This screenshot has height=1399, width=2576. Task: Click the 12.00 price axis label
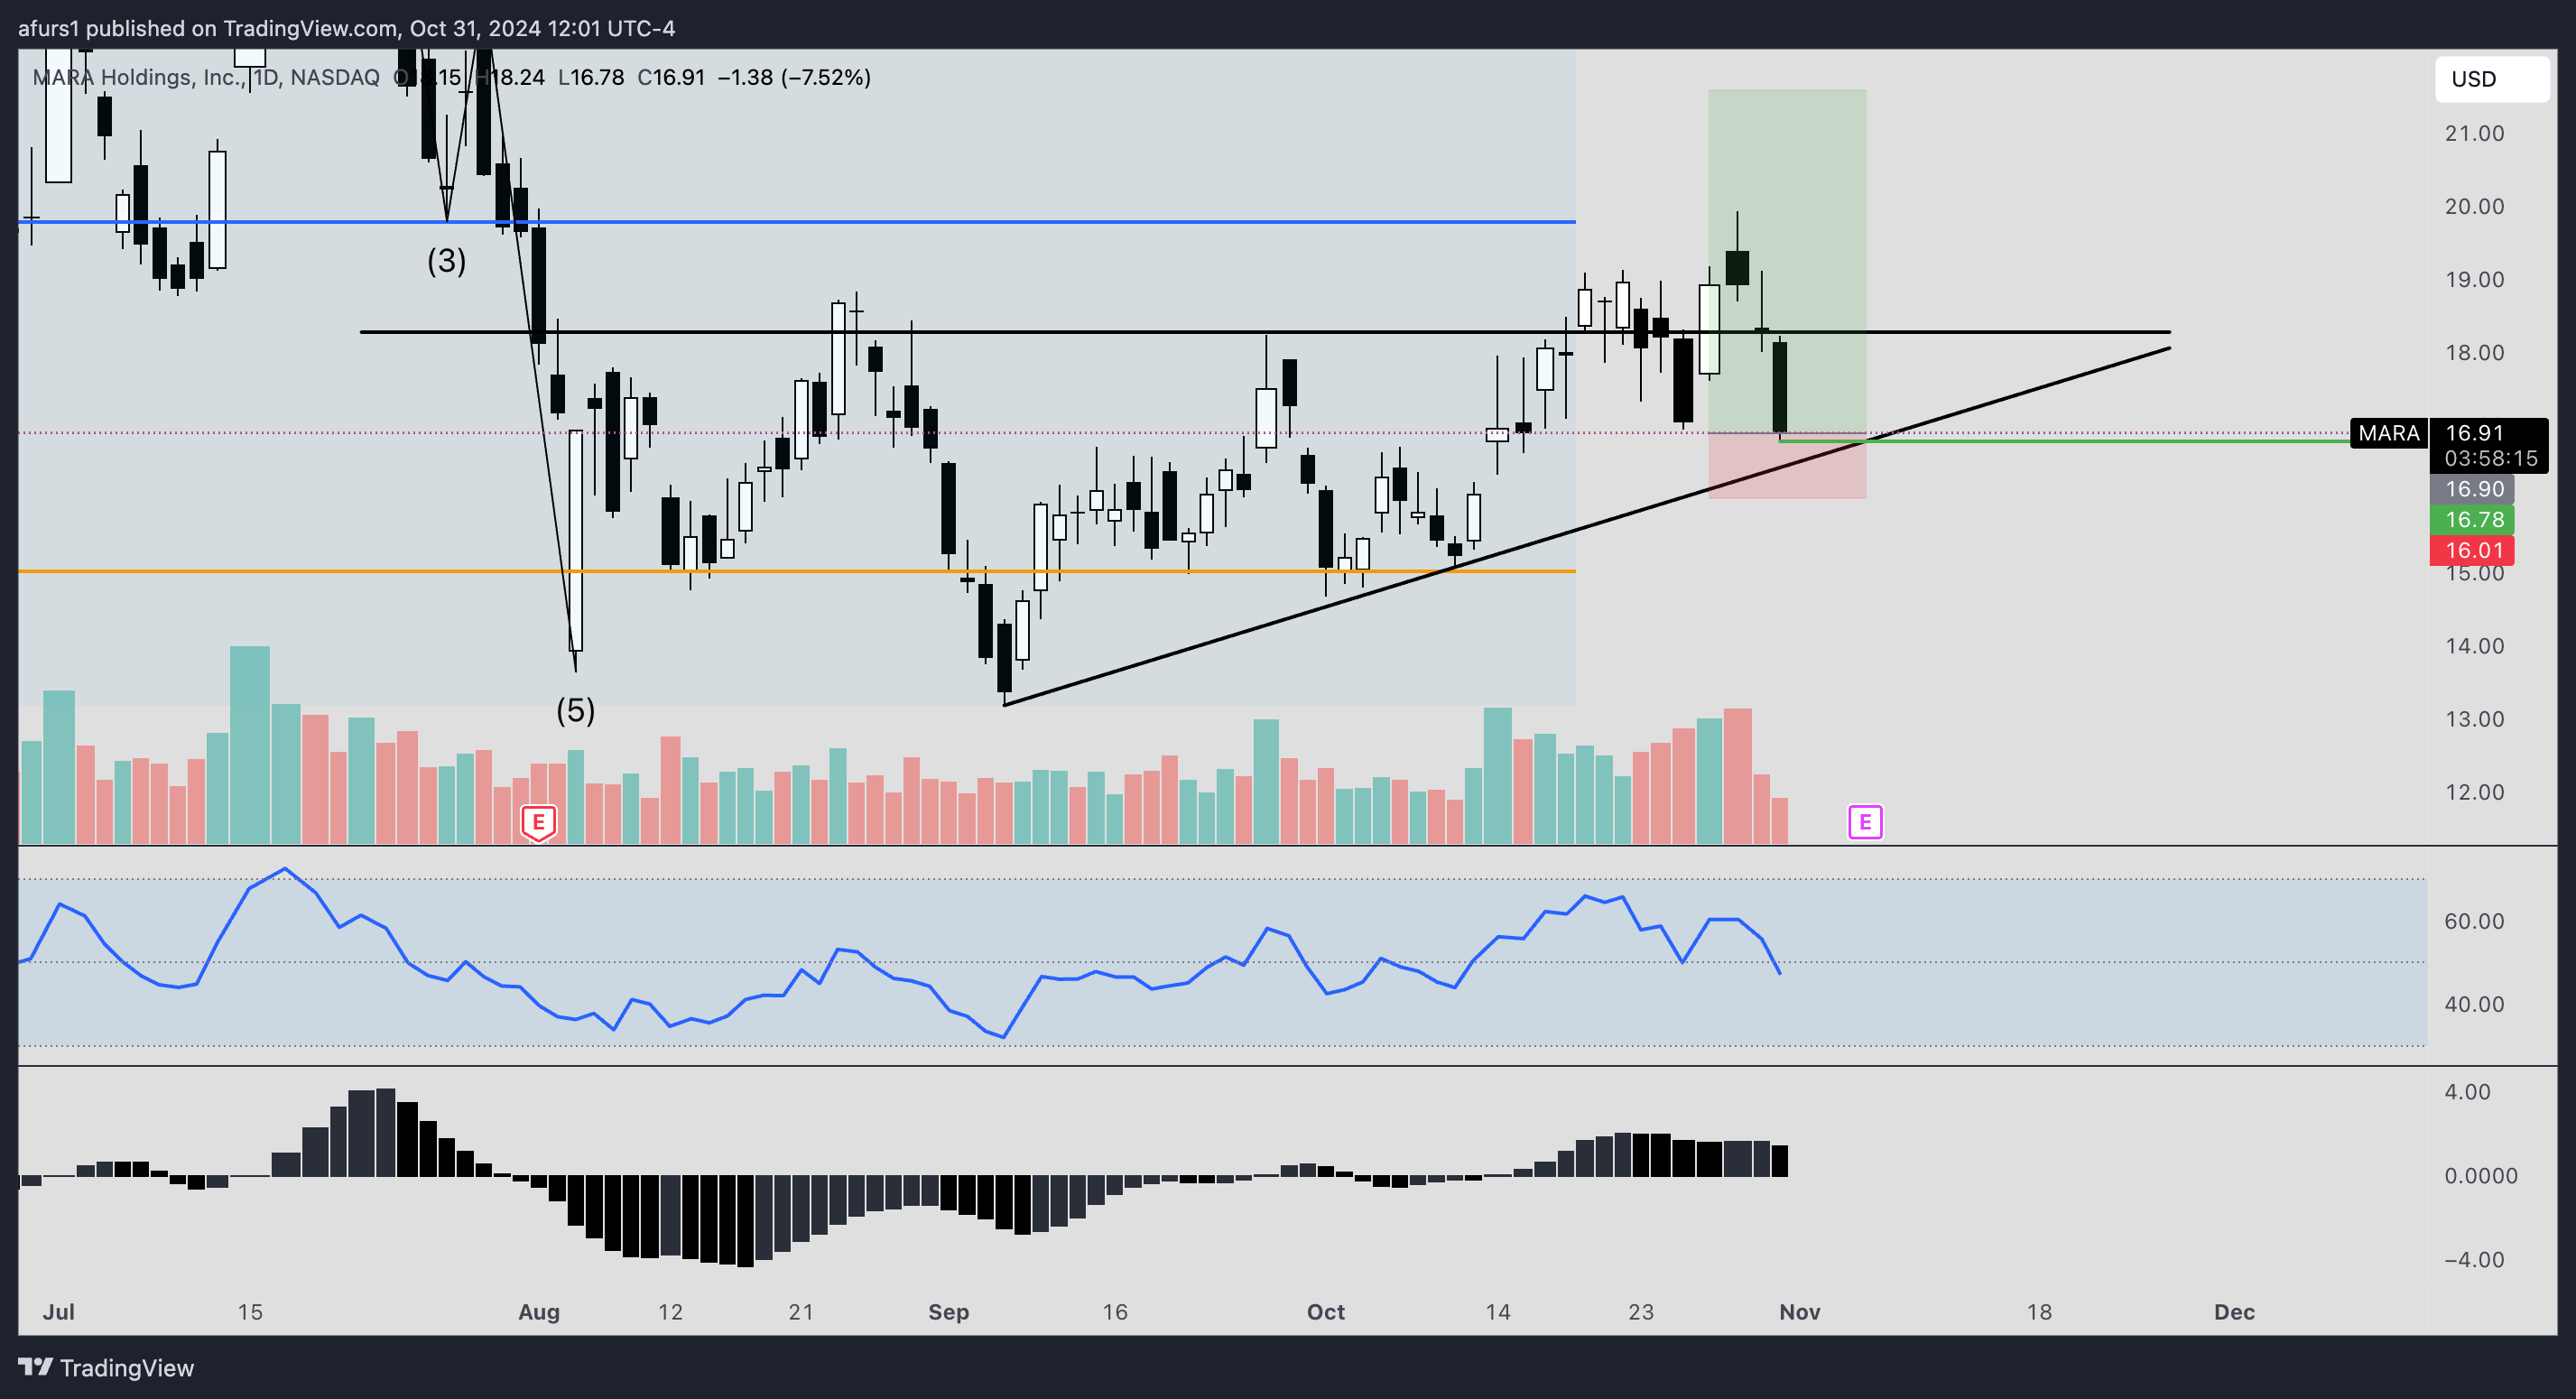click(2474, 792)
